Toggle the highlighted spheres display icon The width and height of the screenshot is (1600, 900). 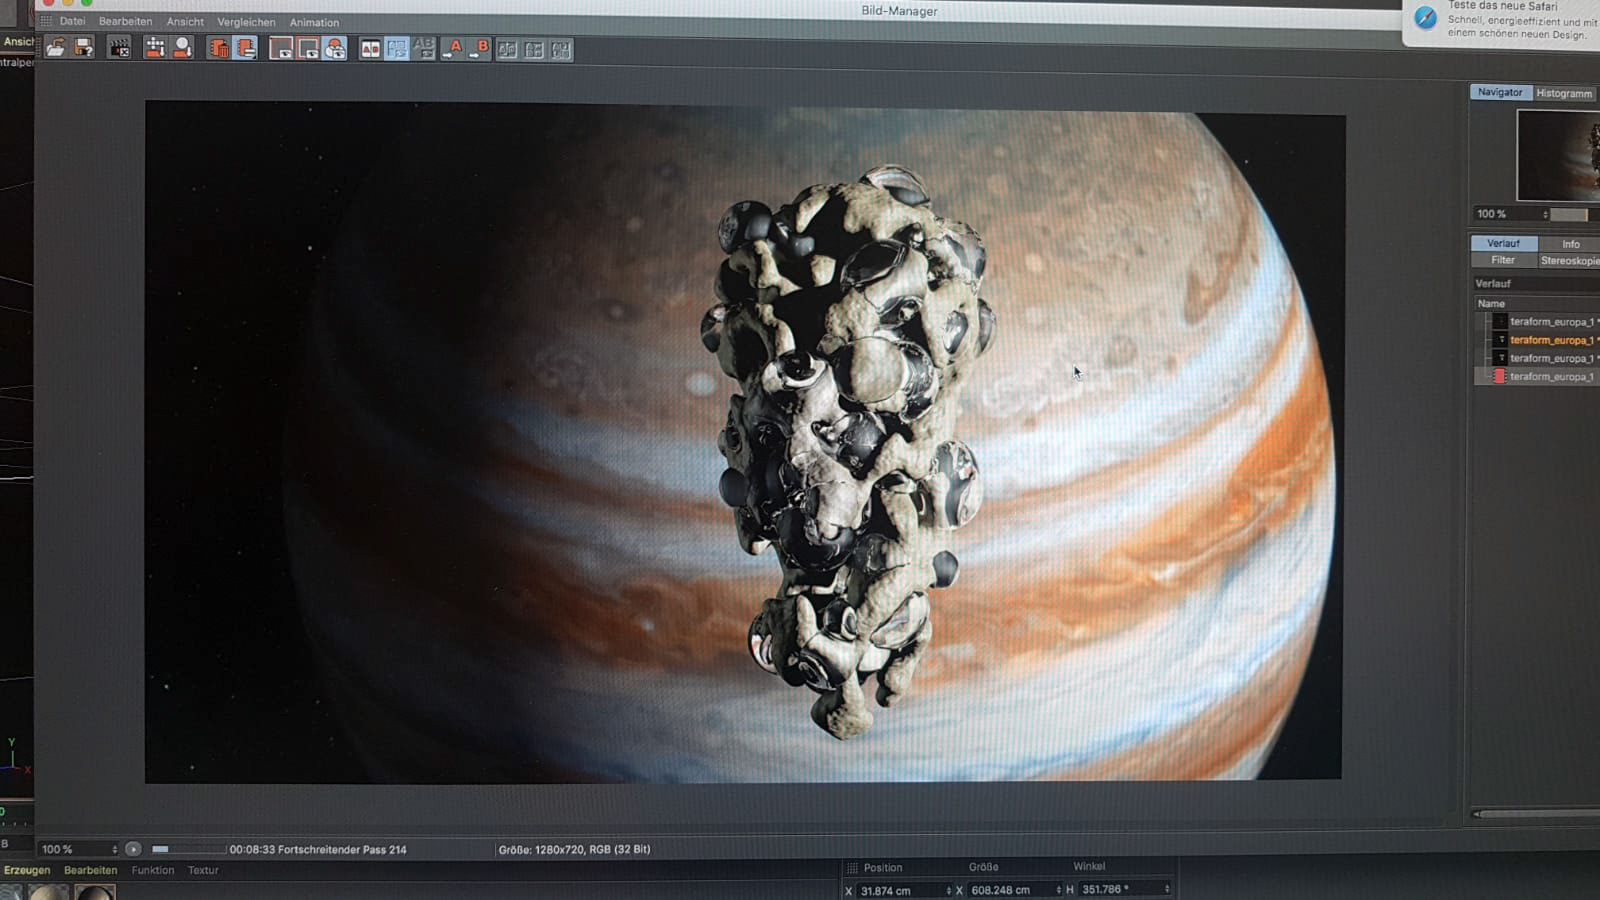point(335,48)
